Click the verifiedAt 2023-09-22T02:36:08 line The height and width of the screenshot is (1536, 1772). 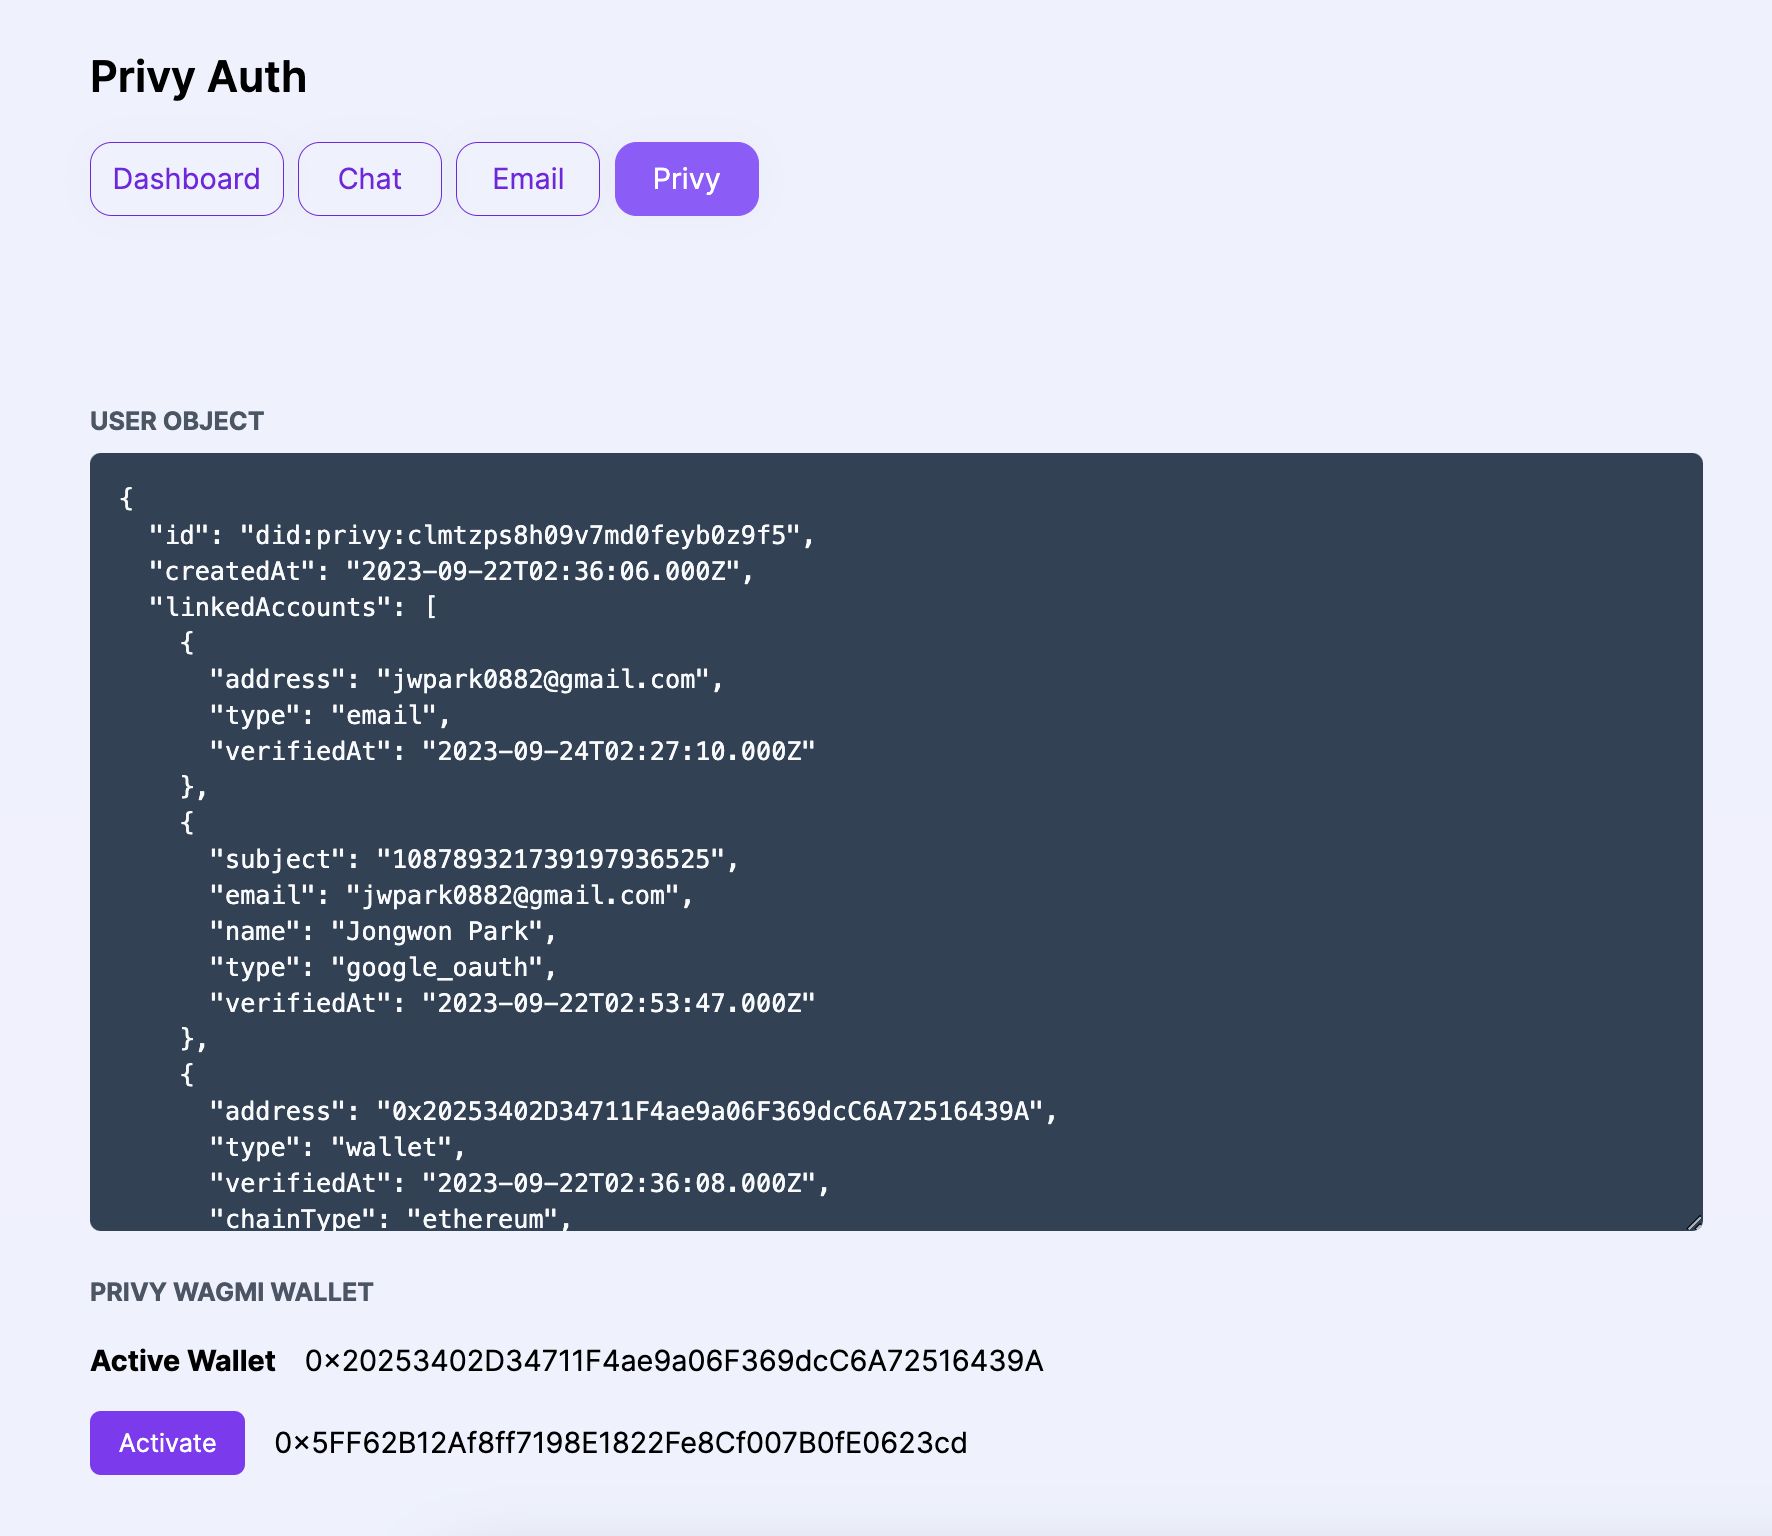pos(520,1183)
